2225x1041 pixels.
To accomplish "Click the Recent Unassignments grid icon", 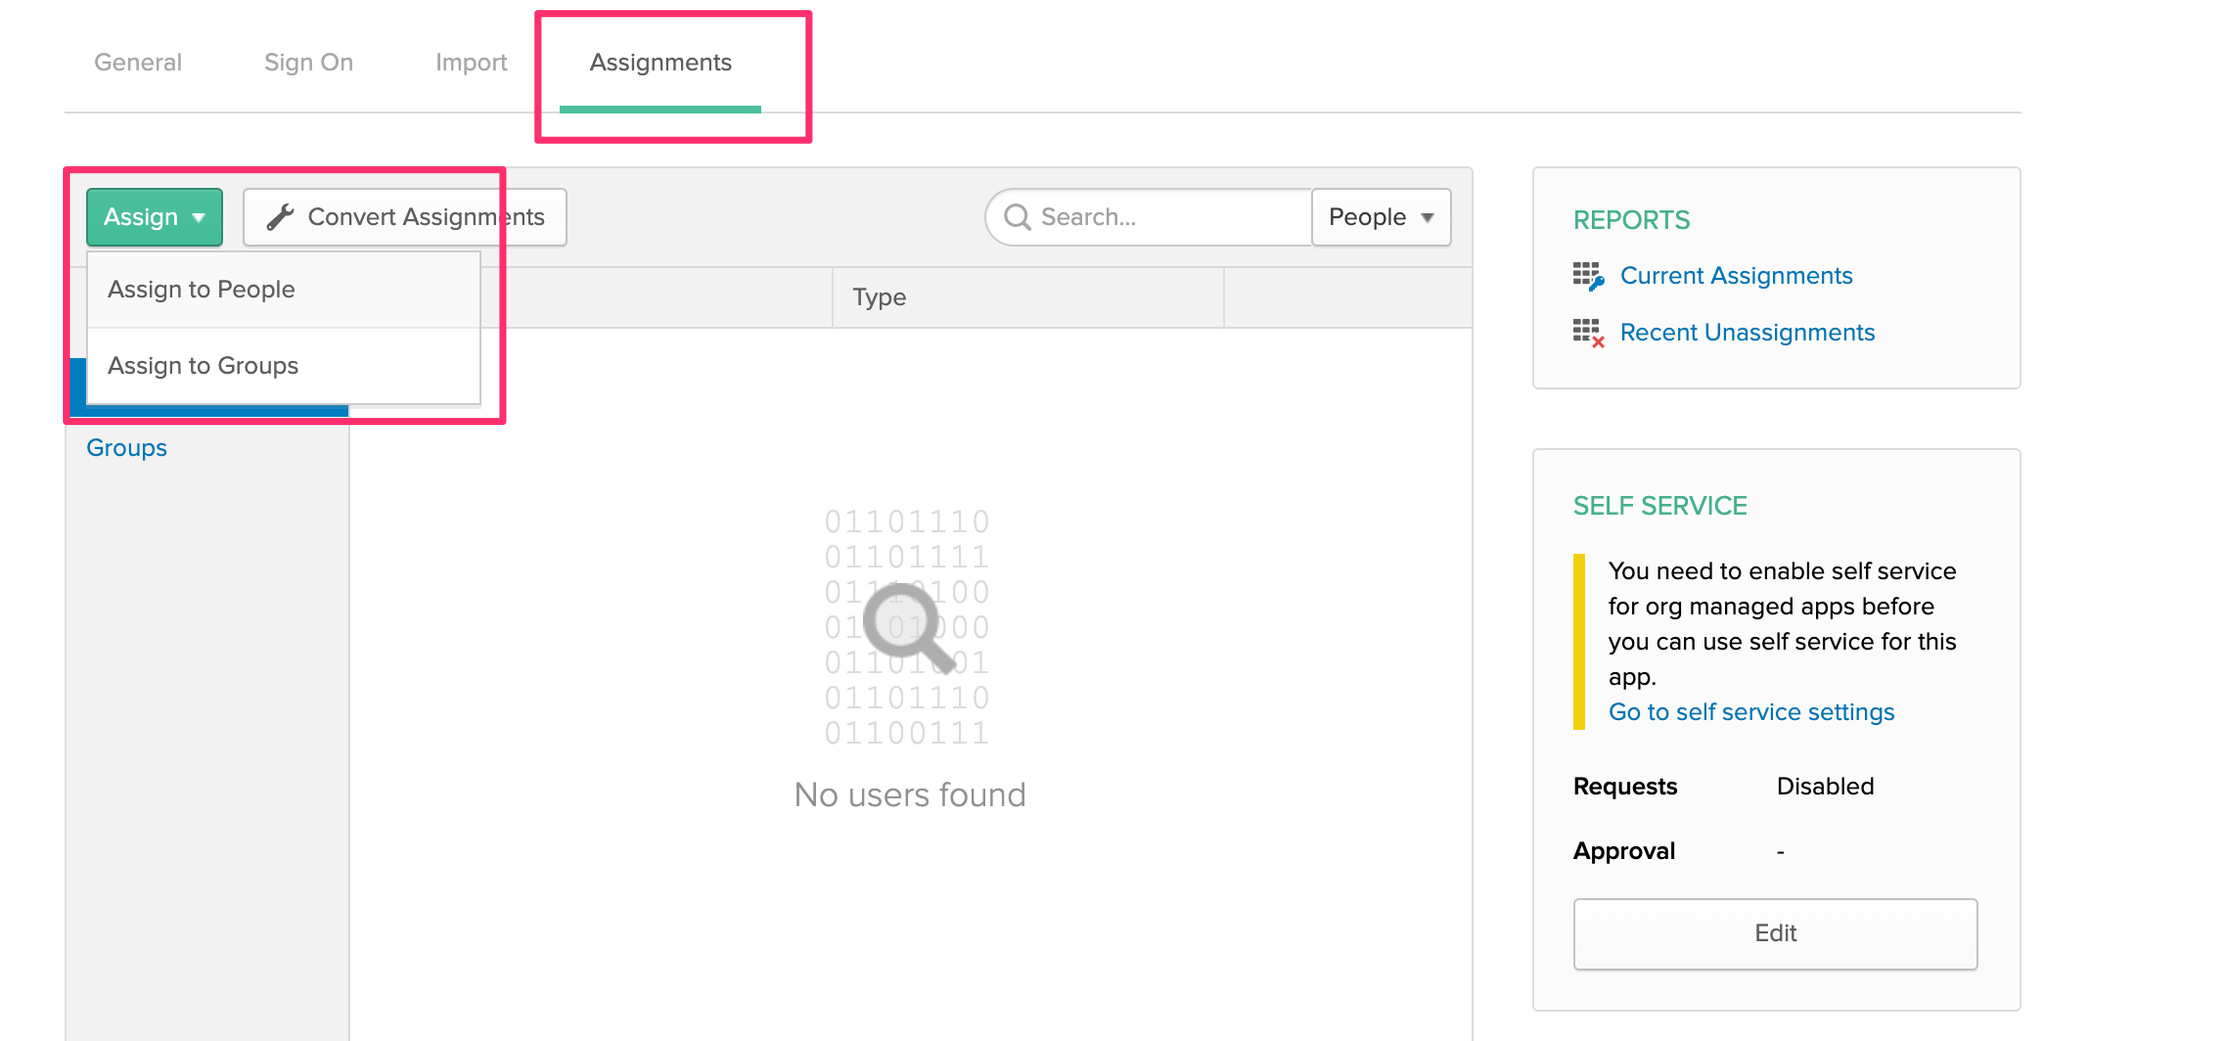I will tap(1588, 333).
